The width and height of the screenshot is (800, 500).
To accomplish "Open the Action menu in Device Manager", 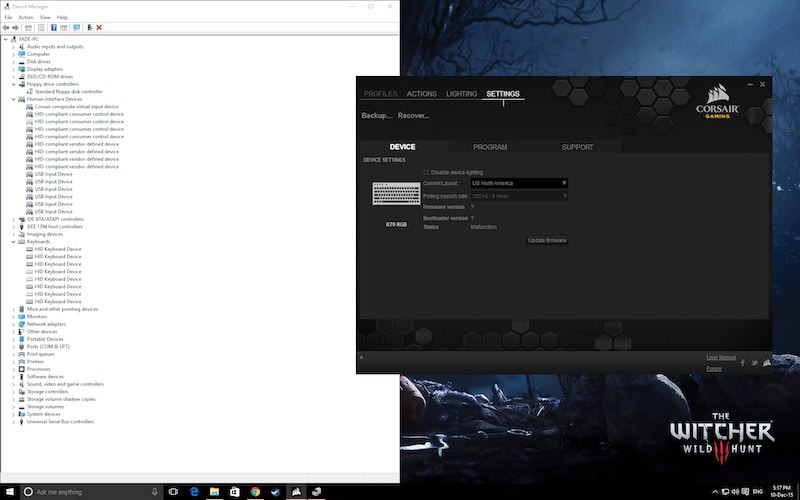I will [x=26, y=17].
